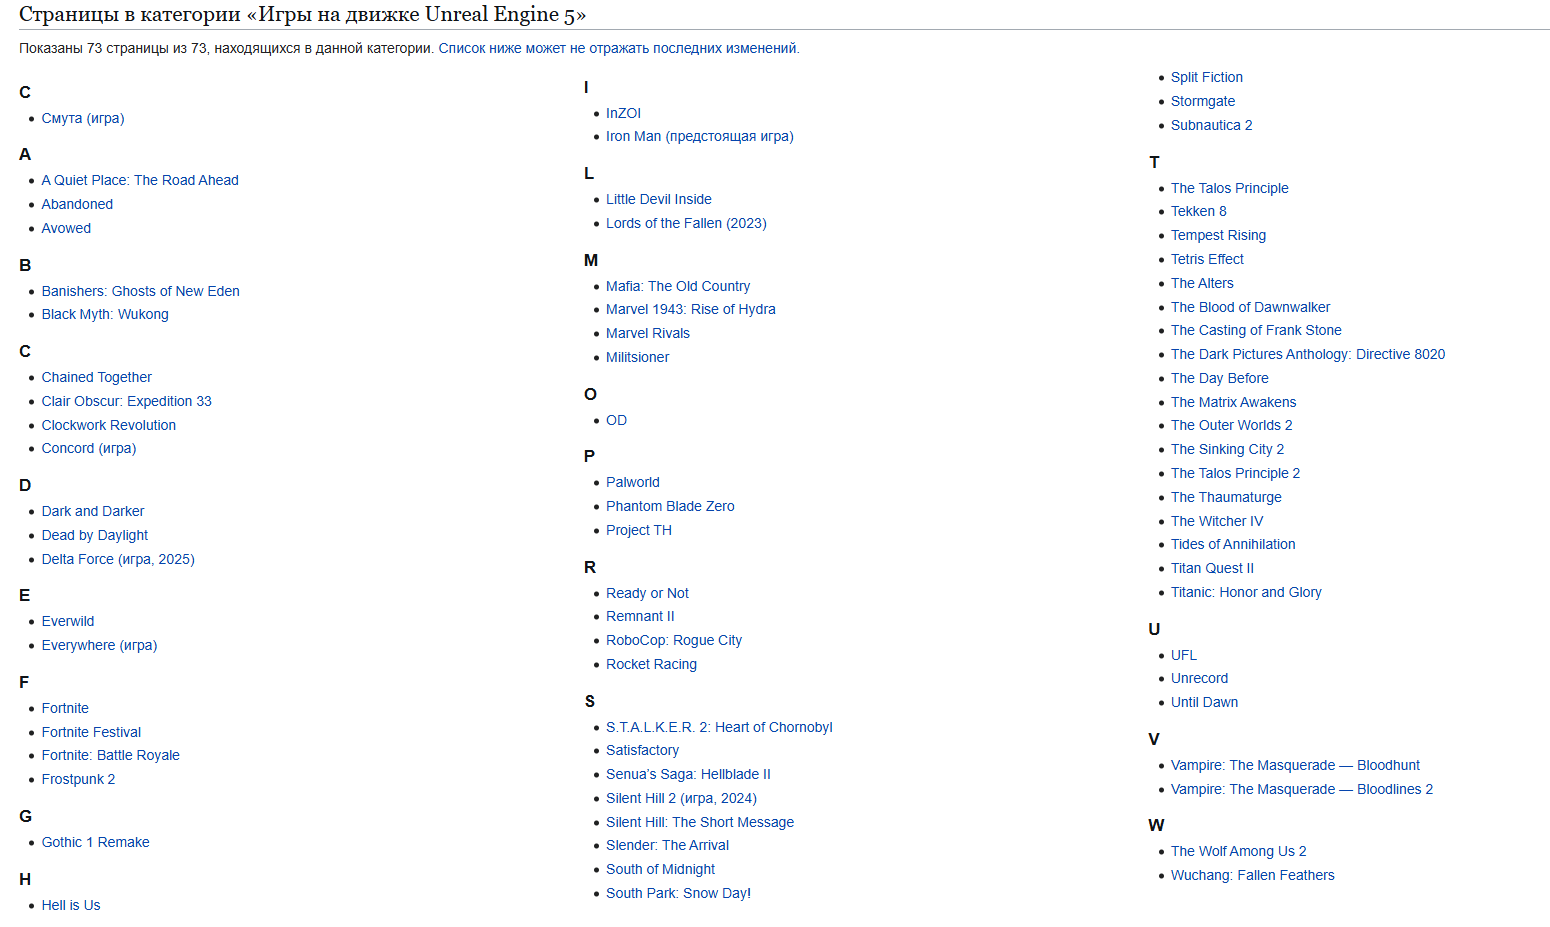The width and height of the screenshot is (1550, 927).
Task: Open the 'Remnant II' page
Action: (x=640, y=616)
